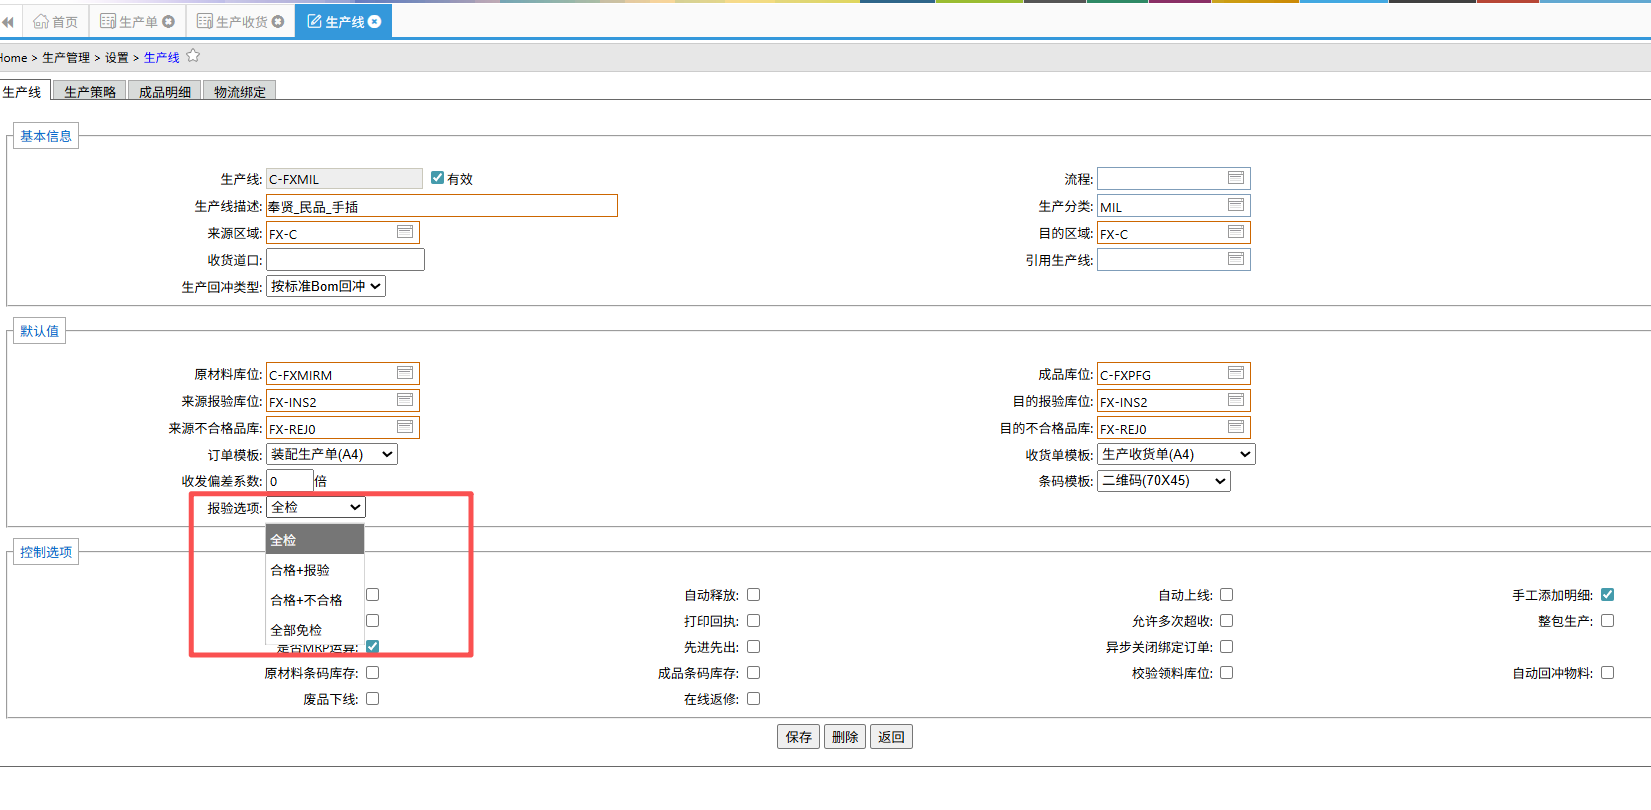Select 全检 option in dropdown list
Image resolution: width=1651 pixels, height=810 pixels.
(x=315, y=539)
